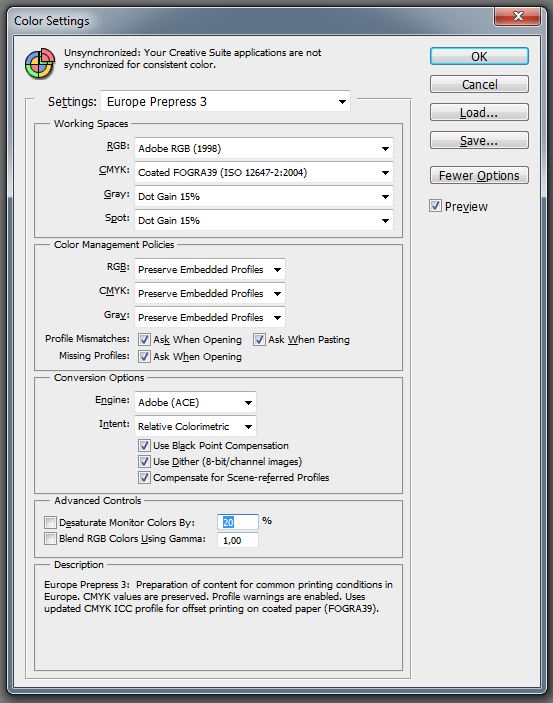Cancel the Color Settings dialog

coord(479,84)
